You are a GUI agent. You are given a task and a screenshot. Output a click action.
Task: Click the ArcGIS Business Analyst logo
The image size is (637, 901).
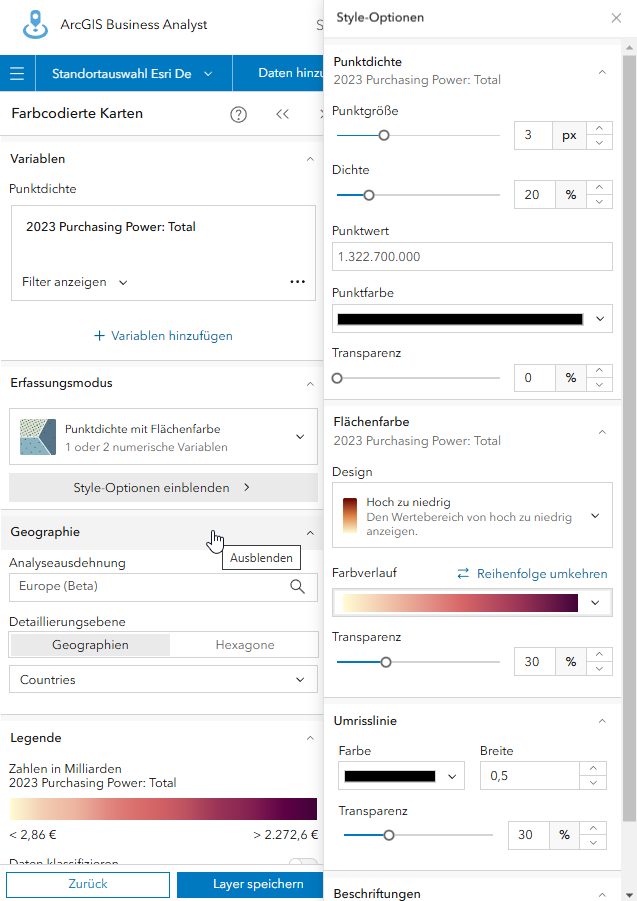tap(35, 25)
